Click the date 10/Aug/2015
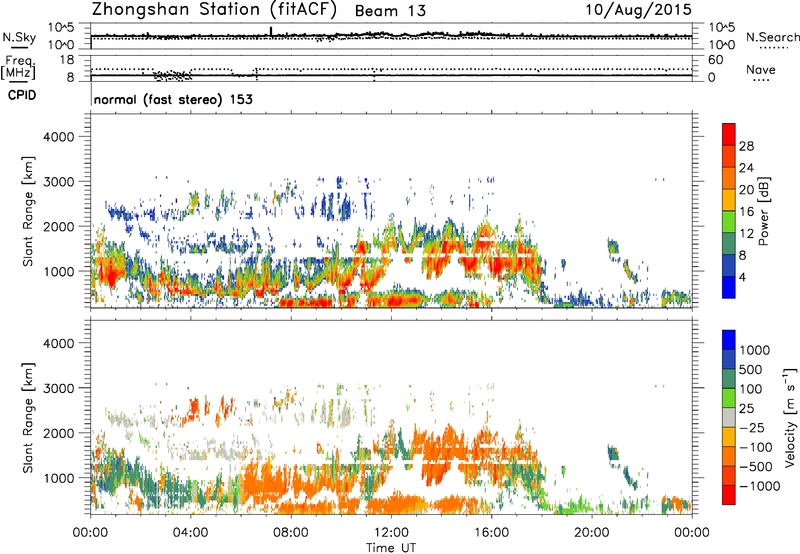Image resolution: width=800 pixels, height=554 pixels. coord(638,10)
